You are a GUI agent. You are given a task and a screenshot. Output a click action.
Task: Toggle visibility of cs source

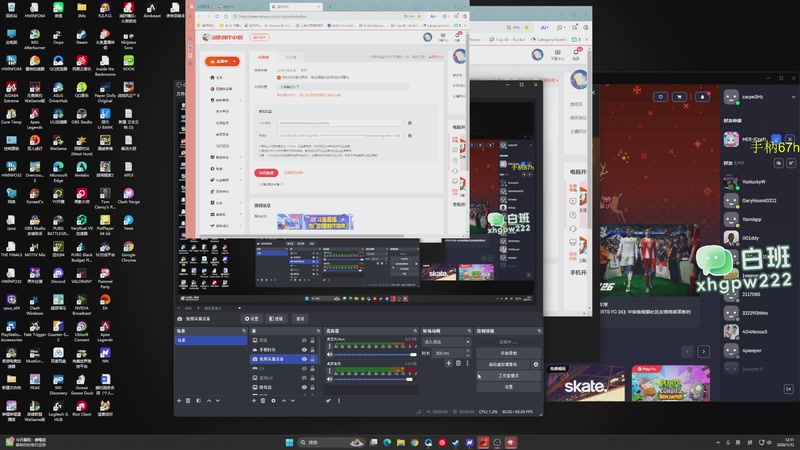pyautogui.click(x=304, y=368)
